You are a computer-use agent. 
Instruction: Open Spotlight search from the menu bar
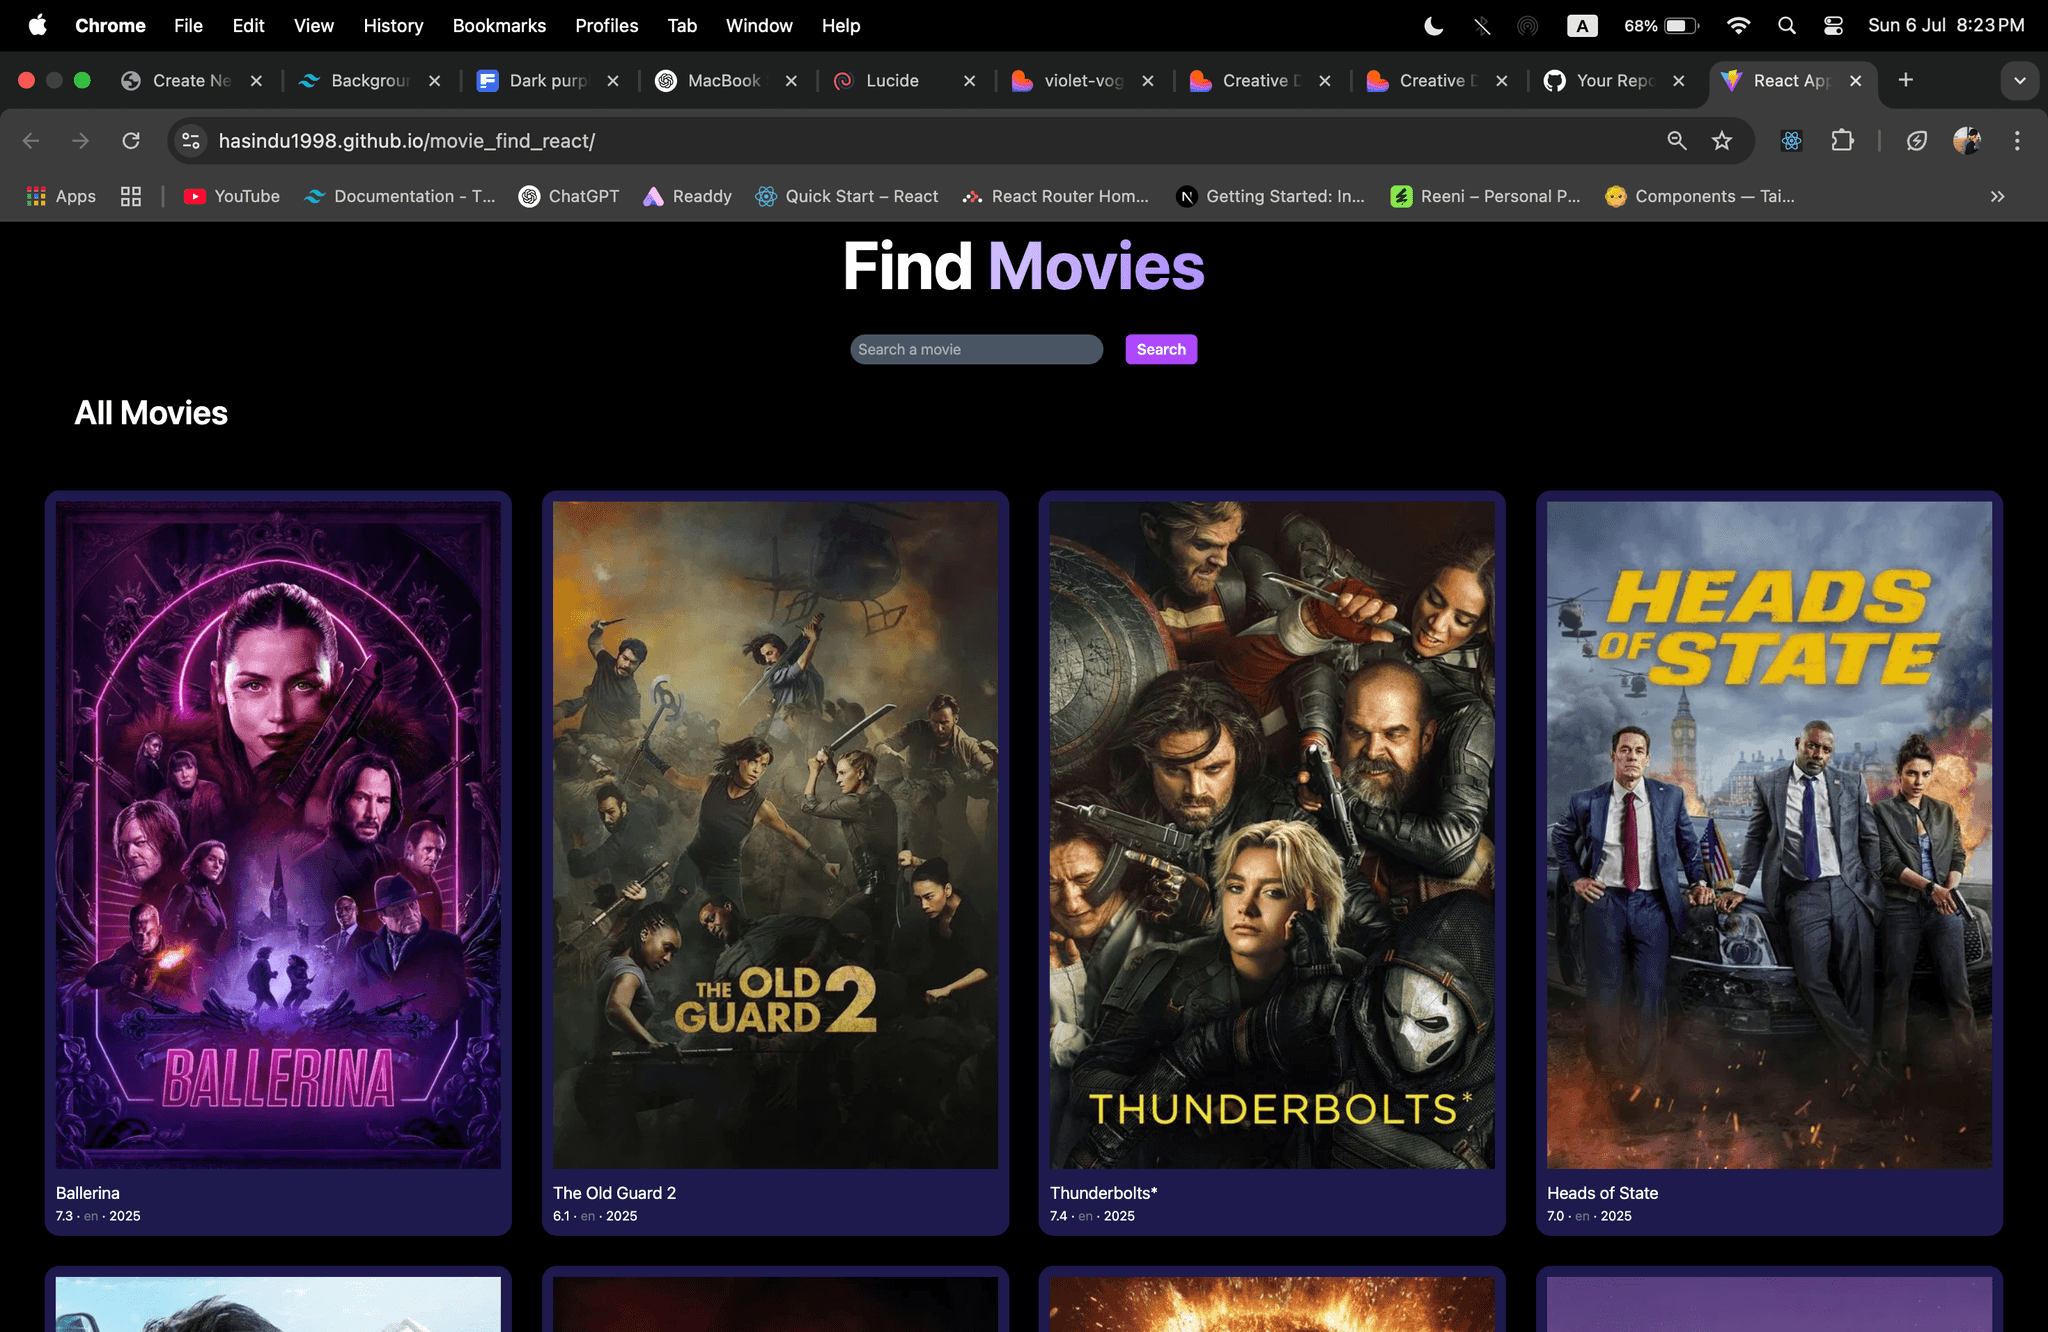coord(1787,26)
